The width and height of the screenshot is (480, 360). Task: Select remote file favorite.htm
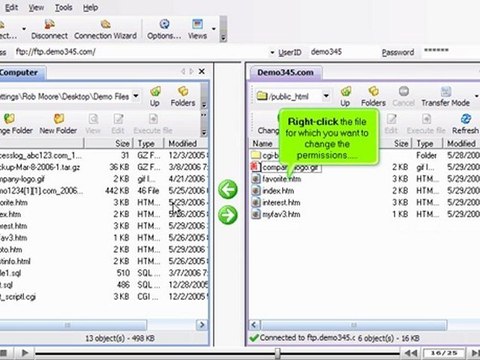point(281,179)
